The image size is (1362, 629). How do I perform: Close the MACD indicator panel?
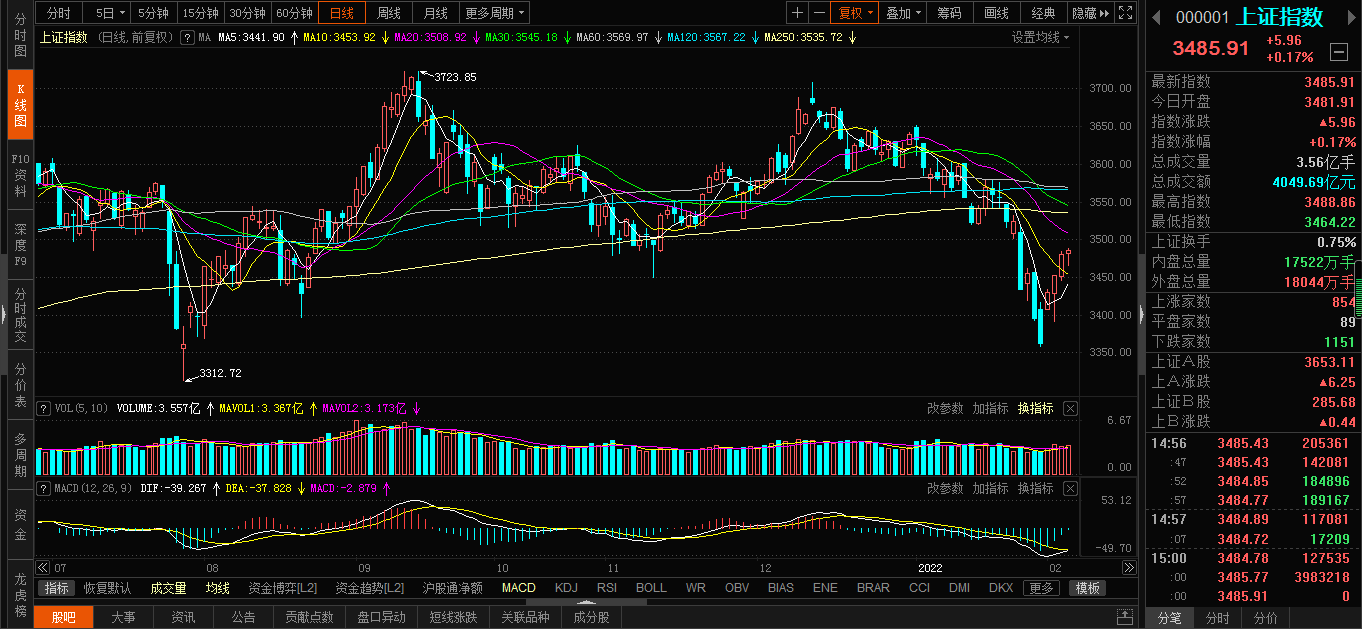(x=1070, y=488)
